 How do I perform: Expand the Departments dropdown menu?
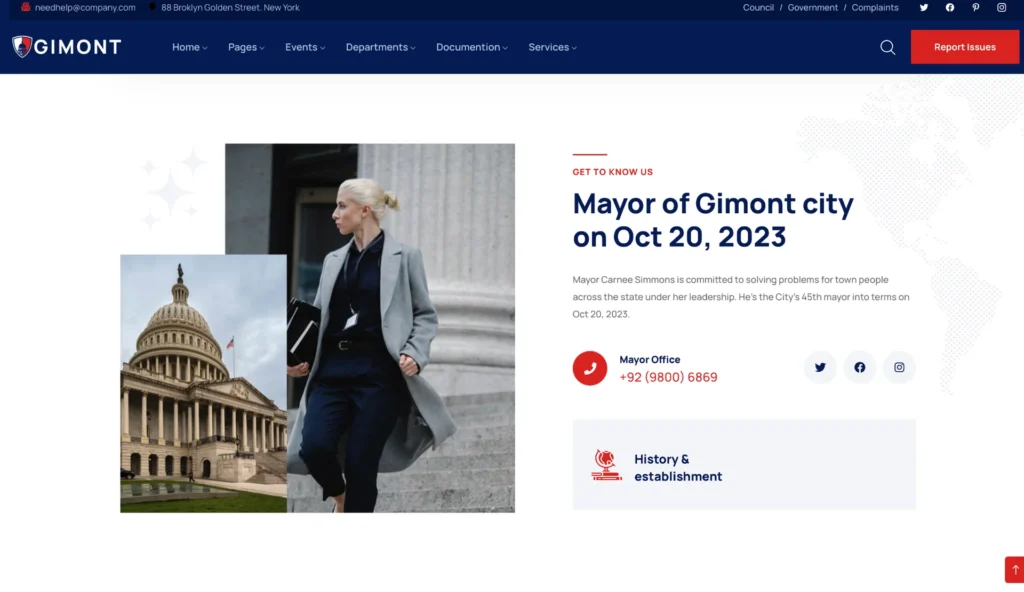point(380,47)
